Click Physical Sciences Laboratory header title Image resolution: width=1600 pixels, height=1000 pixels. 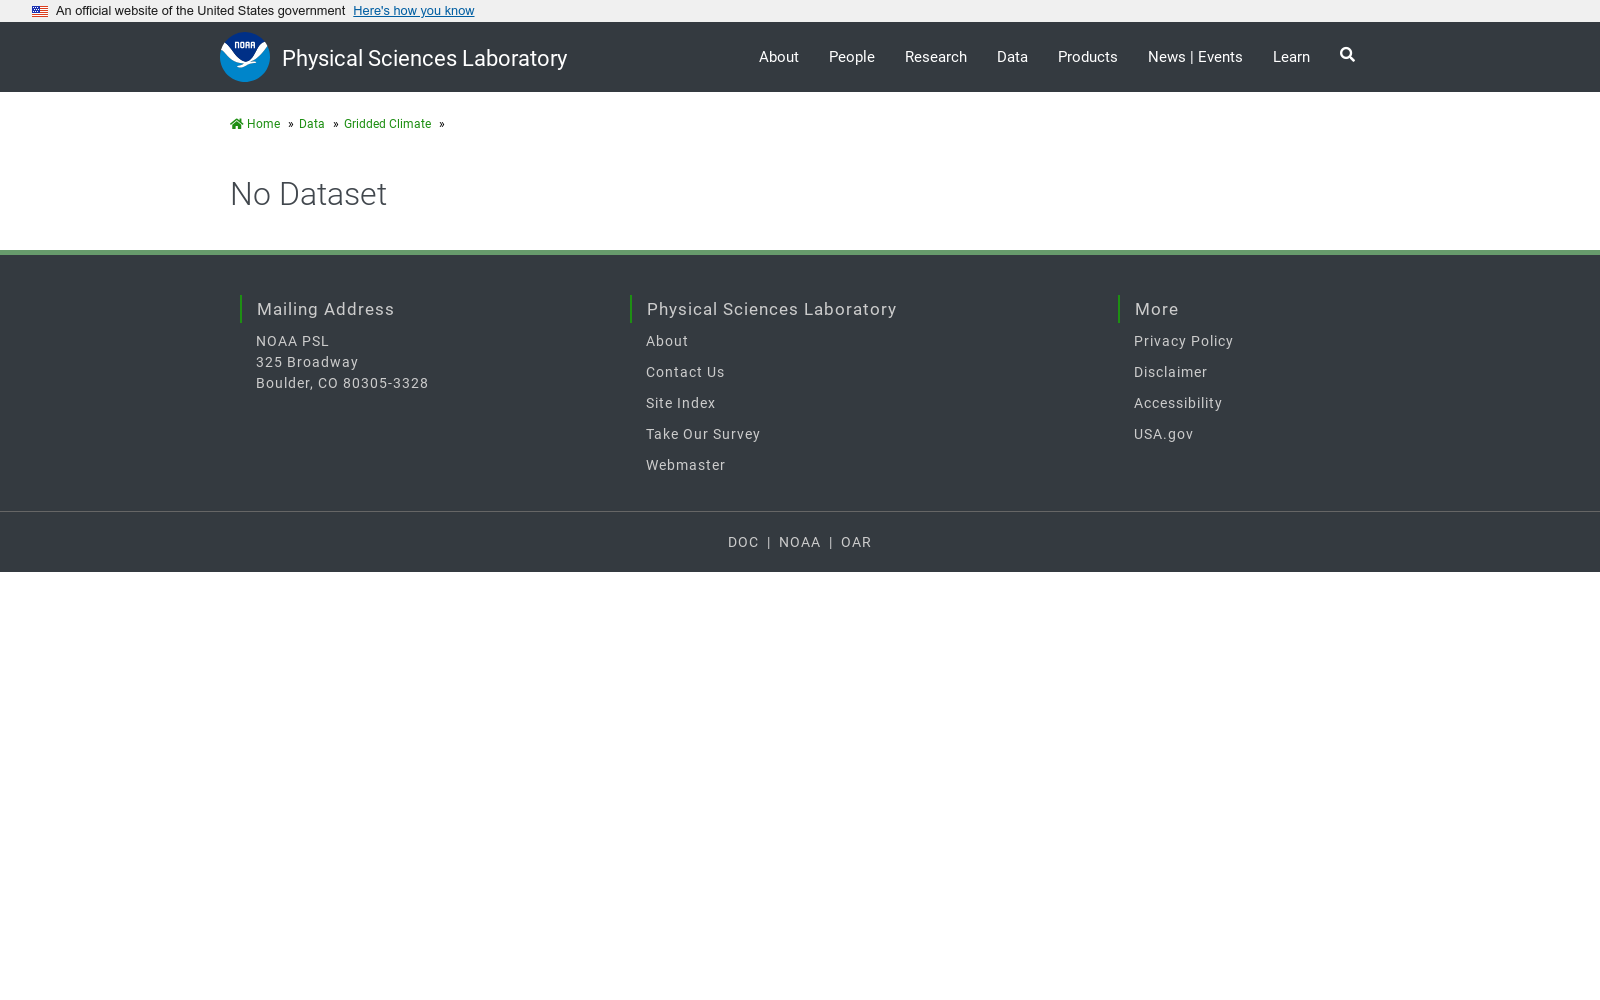(424, 58)
